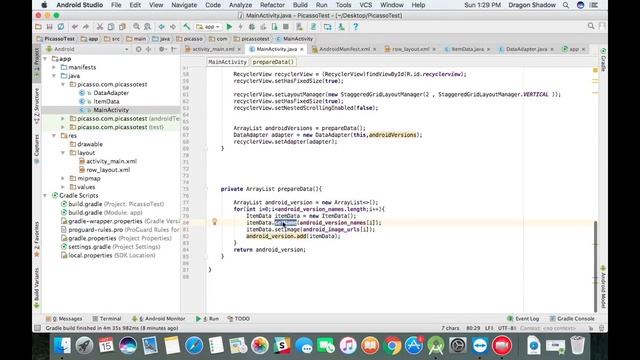Select row_layout.xml in project tree

click(x=108, y=170)
